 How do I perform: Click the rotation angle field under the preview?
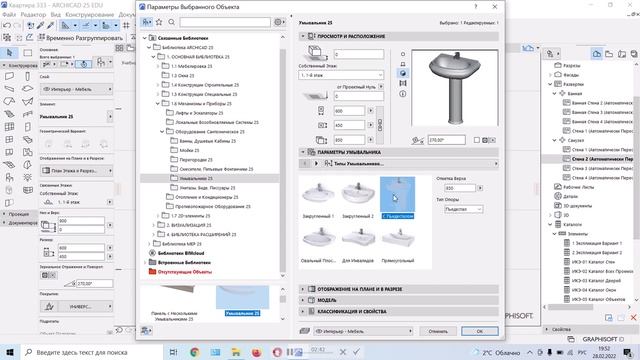(x=446, y=140)
